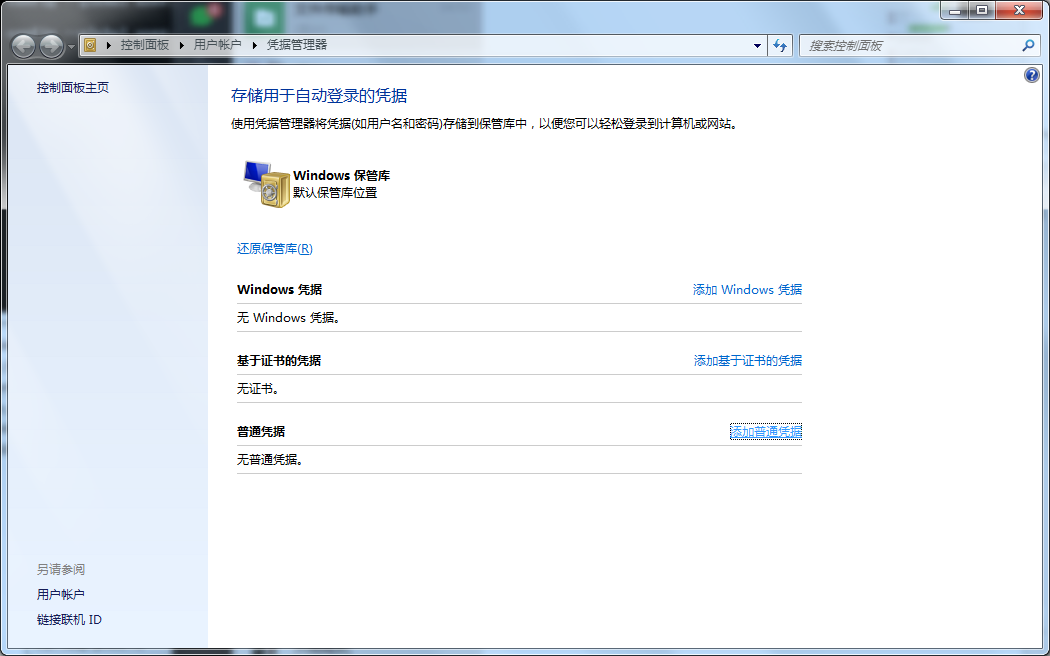Click the Windows 凭据 section heading
Viewport: 1050px width, 656px height.
(x=279, y=290)
